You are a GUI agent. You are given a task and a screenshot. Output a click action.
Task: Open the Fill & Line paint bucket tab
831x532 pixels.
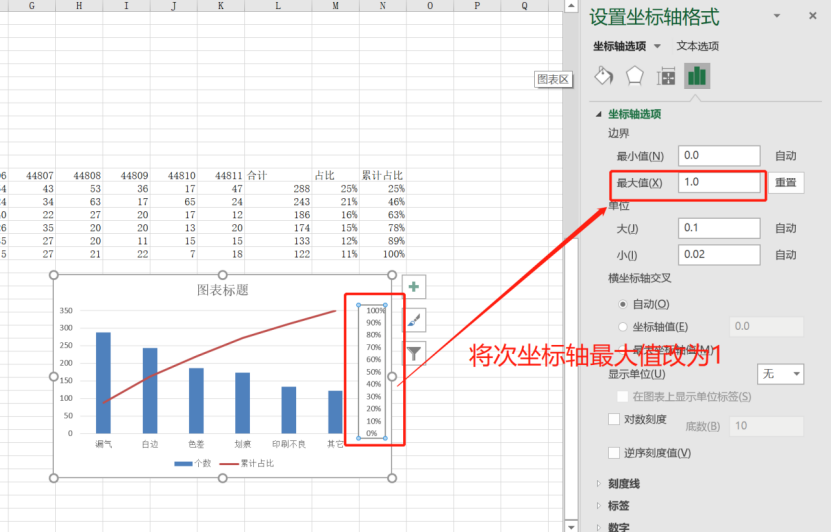604,76
